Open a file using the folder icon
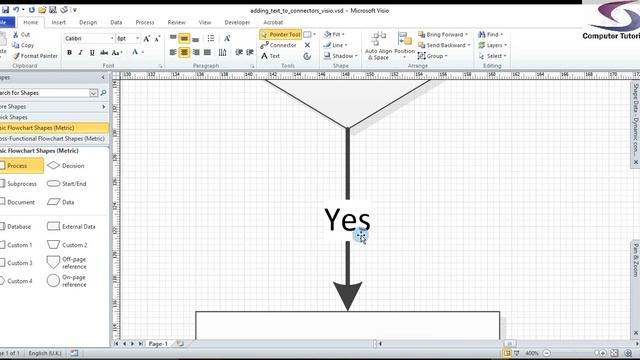Image resolution: width=640 pixels, height=360 pixels. [x=42, y=9]
